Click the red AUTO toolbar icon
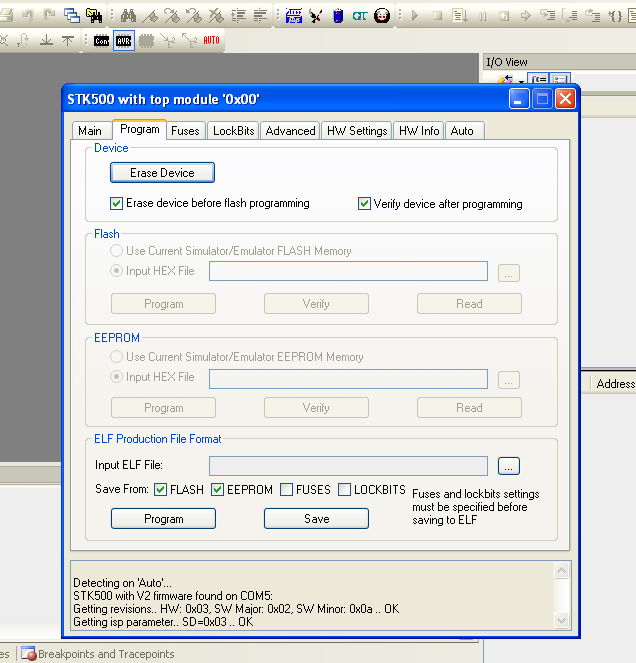The width and height of the screenshot is (636, 663). 212,41
